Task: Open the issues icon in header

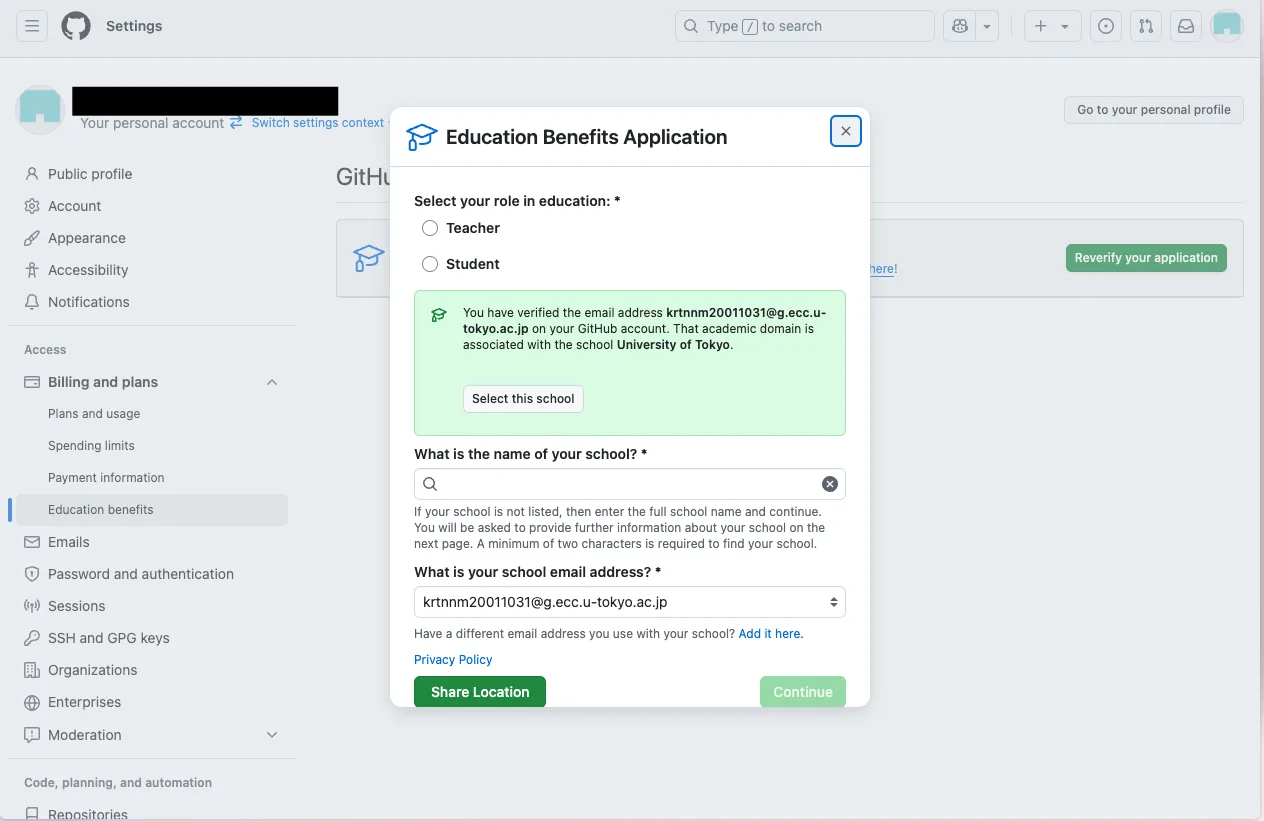Action: [x=1105, y=26]
